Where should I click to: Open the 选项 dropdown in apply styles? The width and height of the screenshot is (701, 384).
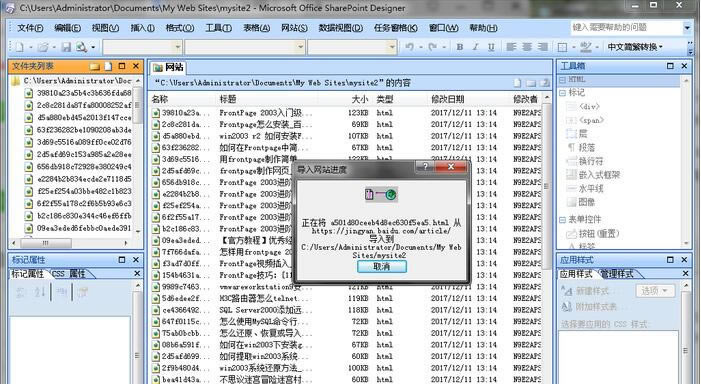(655, 291)
